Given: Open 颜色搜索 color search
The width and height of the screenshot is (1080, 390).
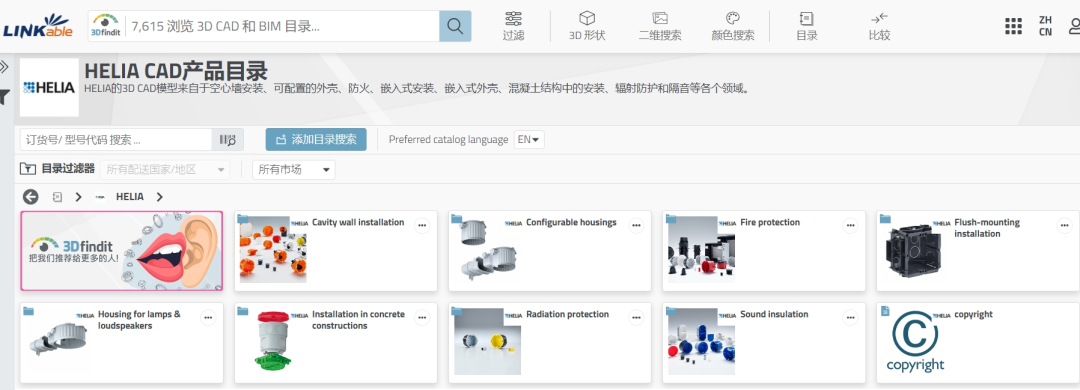Looking at the screenshot, I should coord(733,26).
